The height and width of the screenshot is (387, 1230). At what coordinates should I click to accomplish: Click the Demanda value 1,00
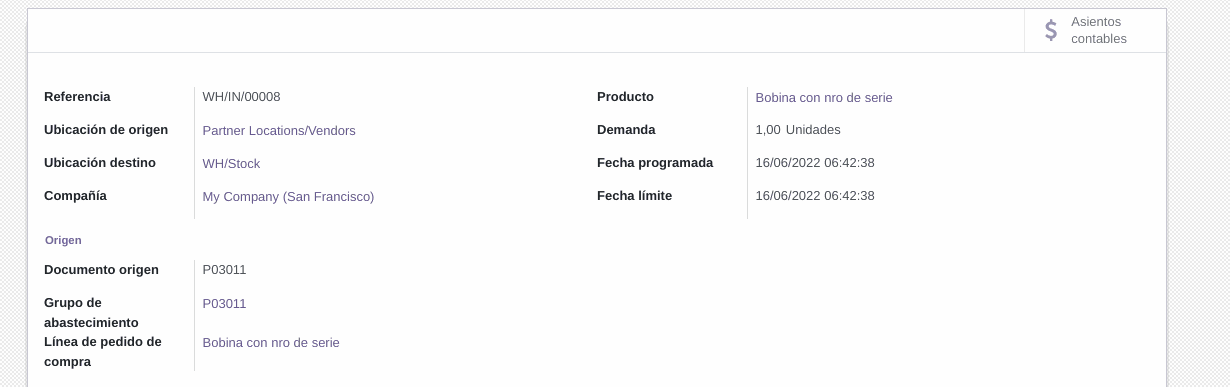768,129
